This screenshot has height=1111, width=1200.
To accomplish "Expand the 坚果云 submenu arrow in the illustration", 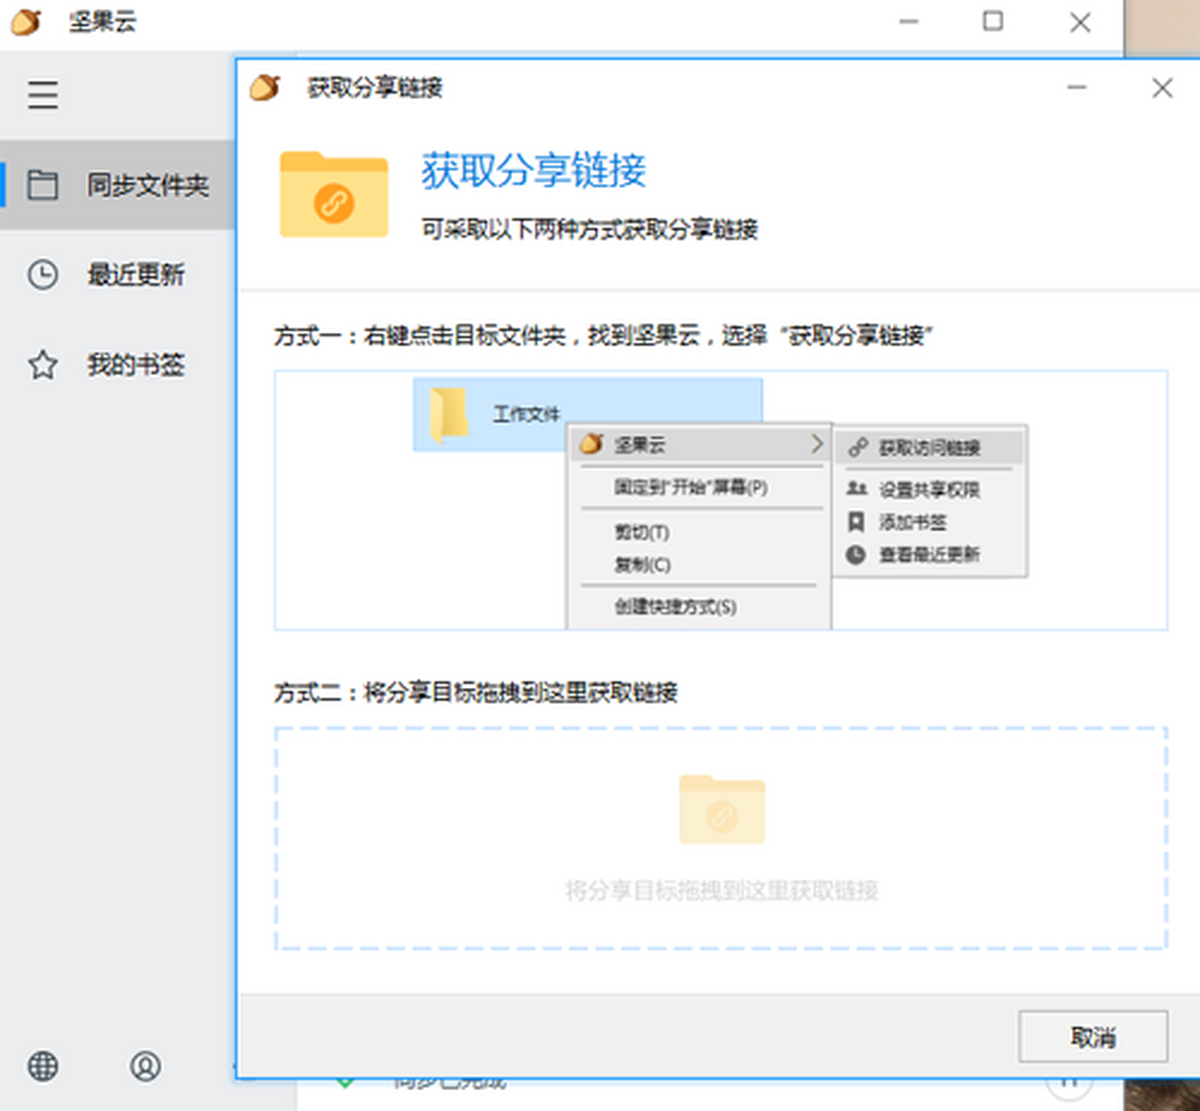I will pos(816,443).
